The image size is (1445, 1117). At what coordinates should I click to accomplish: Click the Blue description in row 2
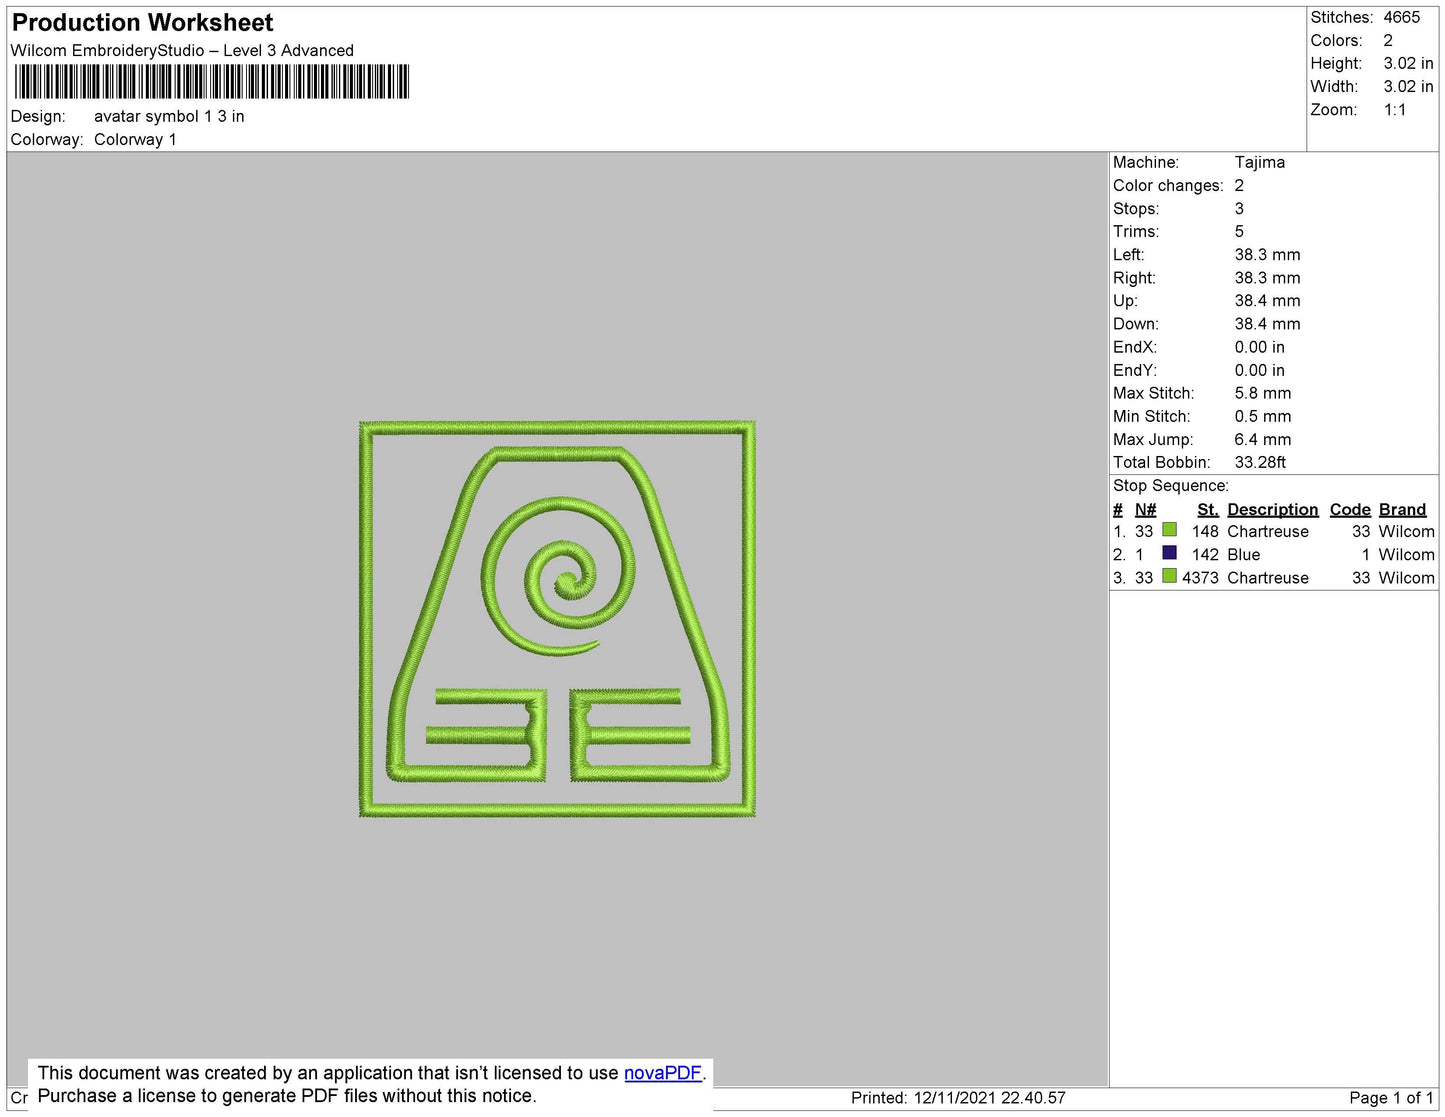pos(1243,554)
